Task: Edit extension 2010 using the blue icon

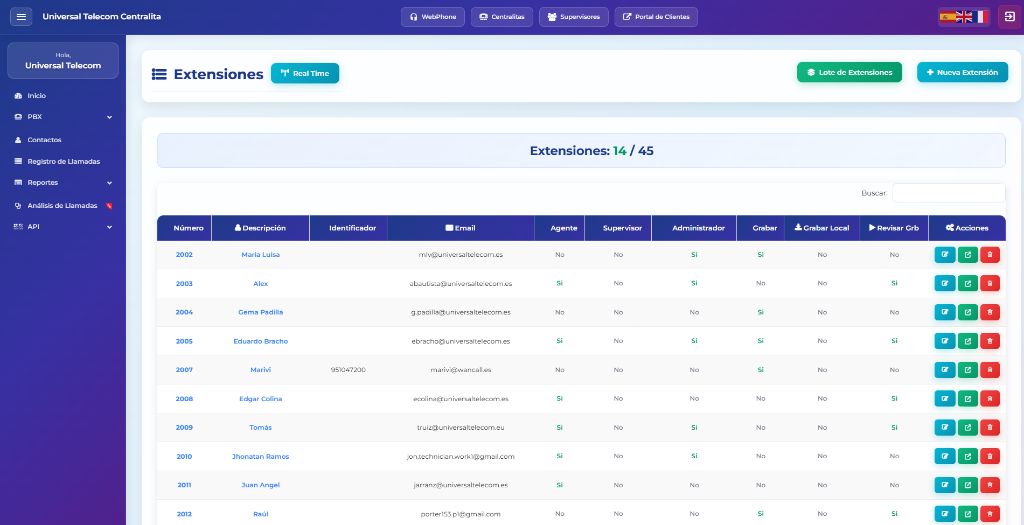Action: pyautogui.click(x=945, y=456)
